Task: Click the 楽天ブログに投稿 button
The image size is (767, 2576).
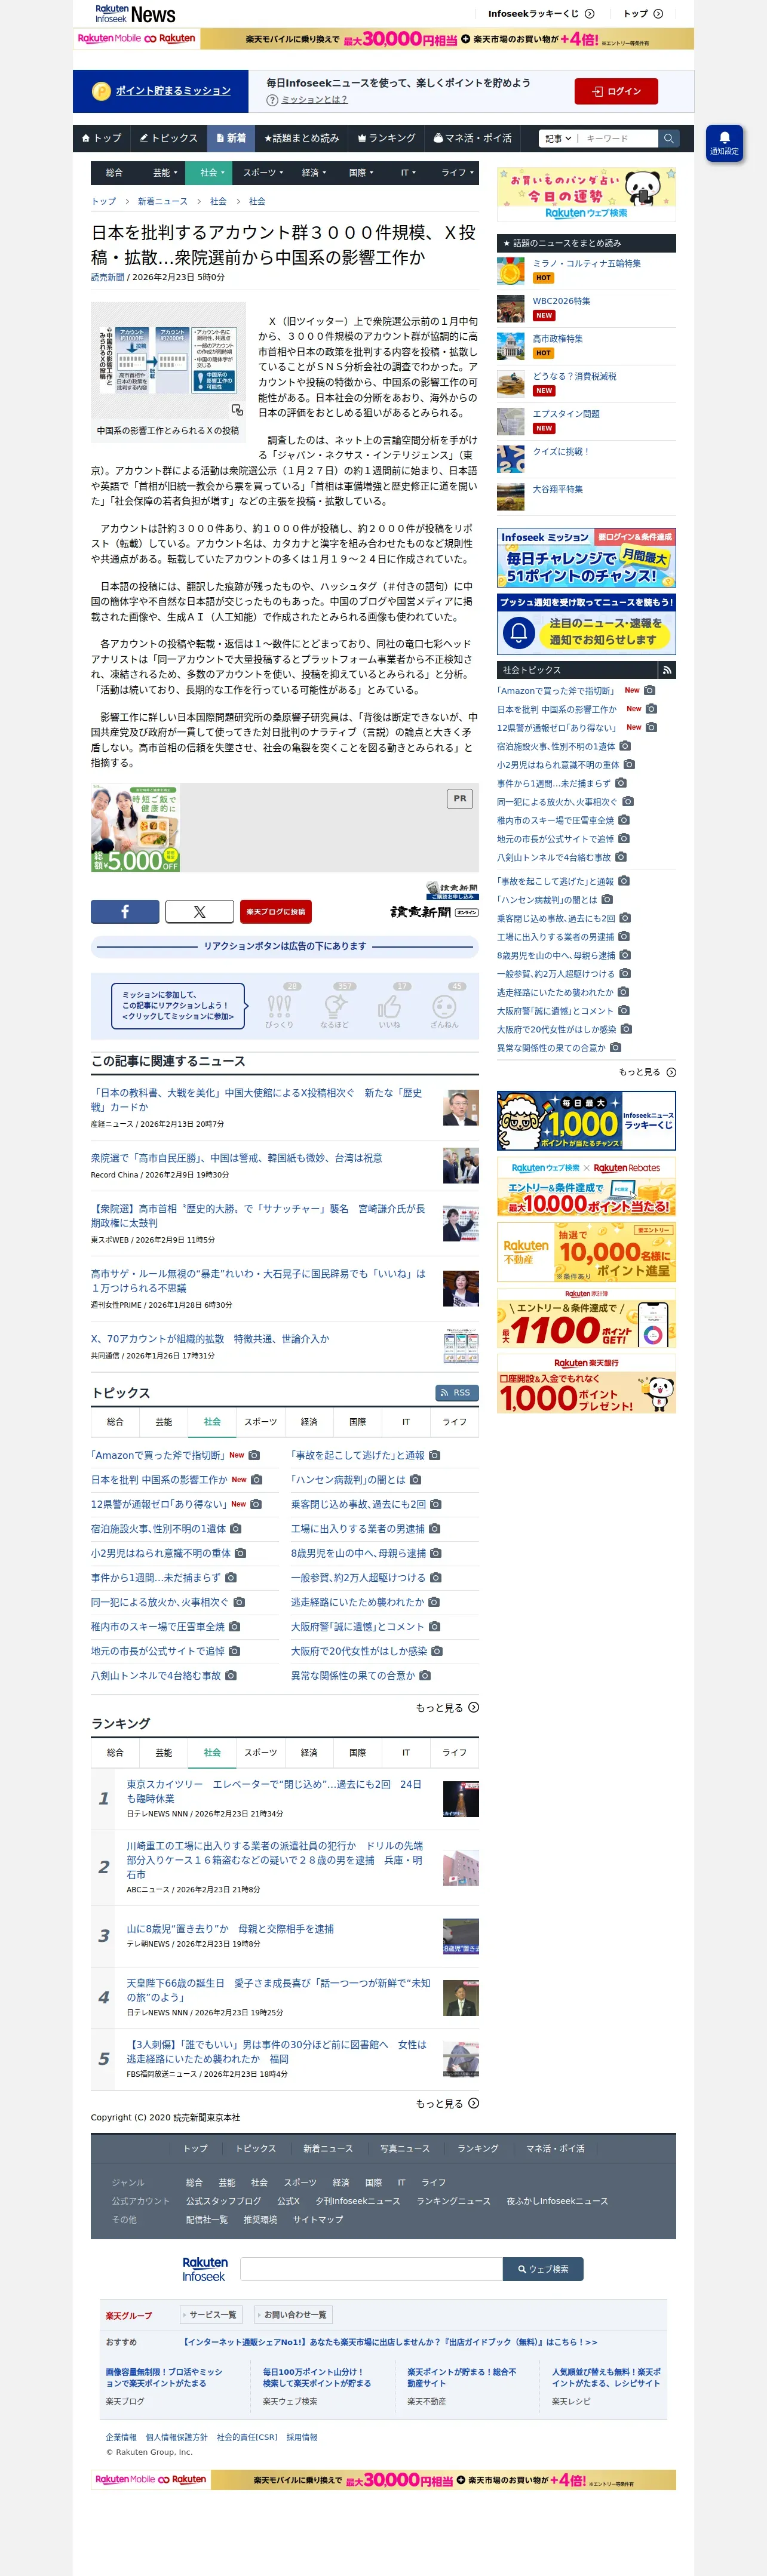Action: coord(276,911)
